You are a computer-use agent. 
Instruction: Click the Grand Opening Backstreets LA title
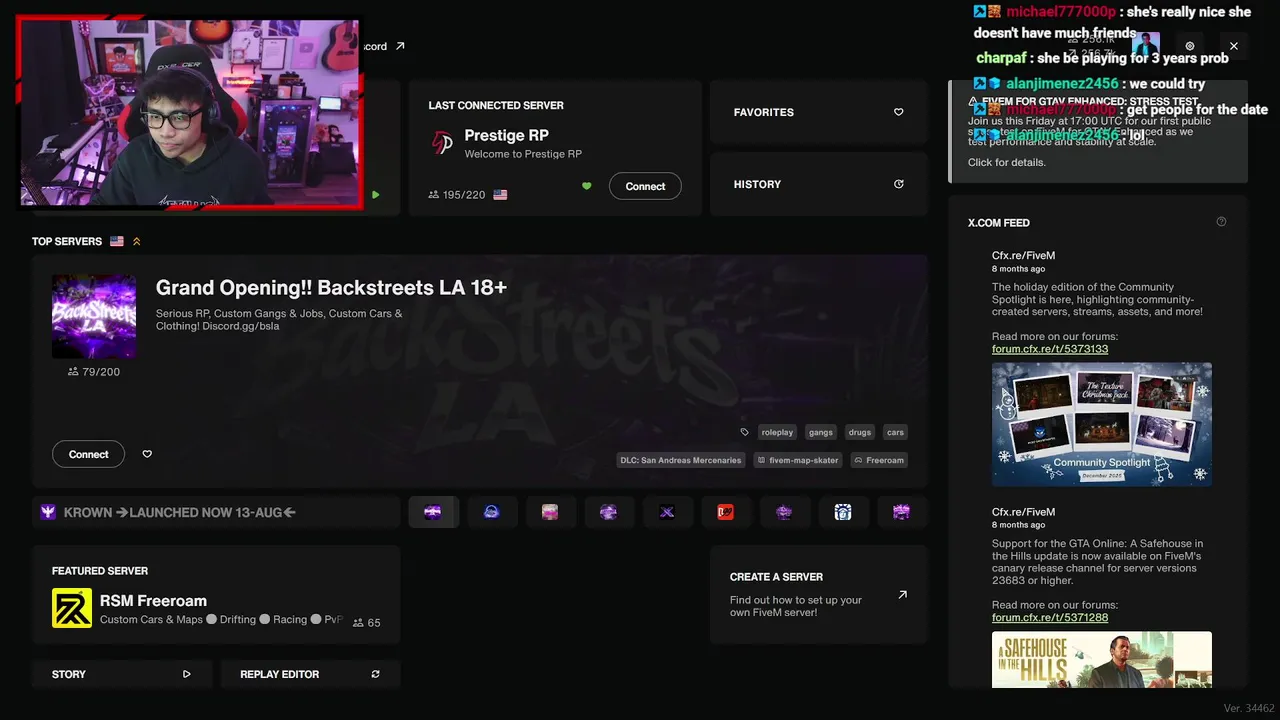tap(331, 288)
